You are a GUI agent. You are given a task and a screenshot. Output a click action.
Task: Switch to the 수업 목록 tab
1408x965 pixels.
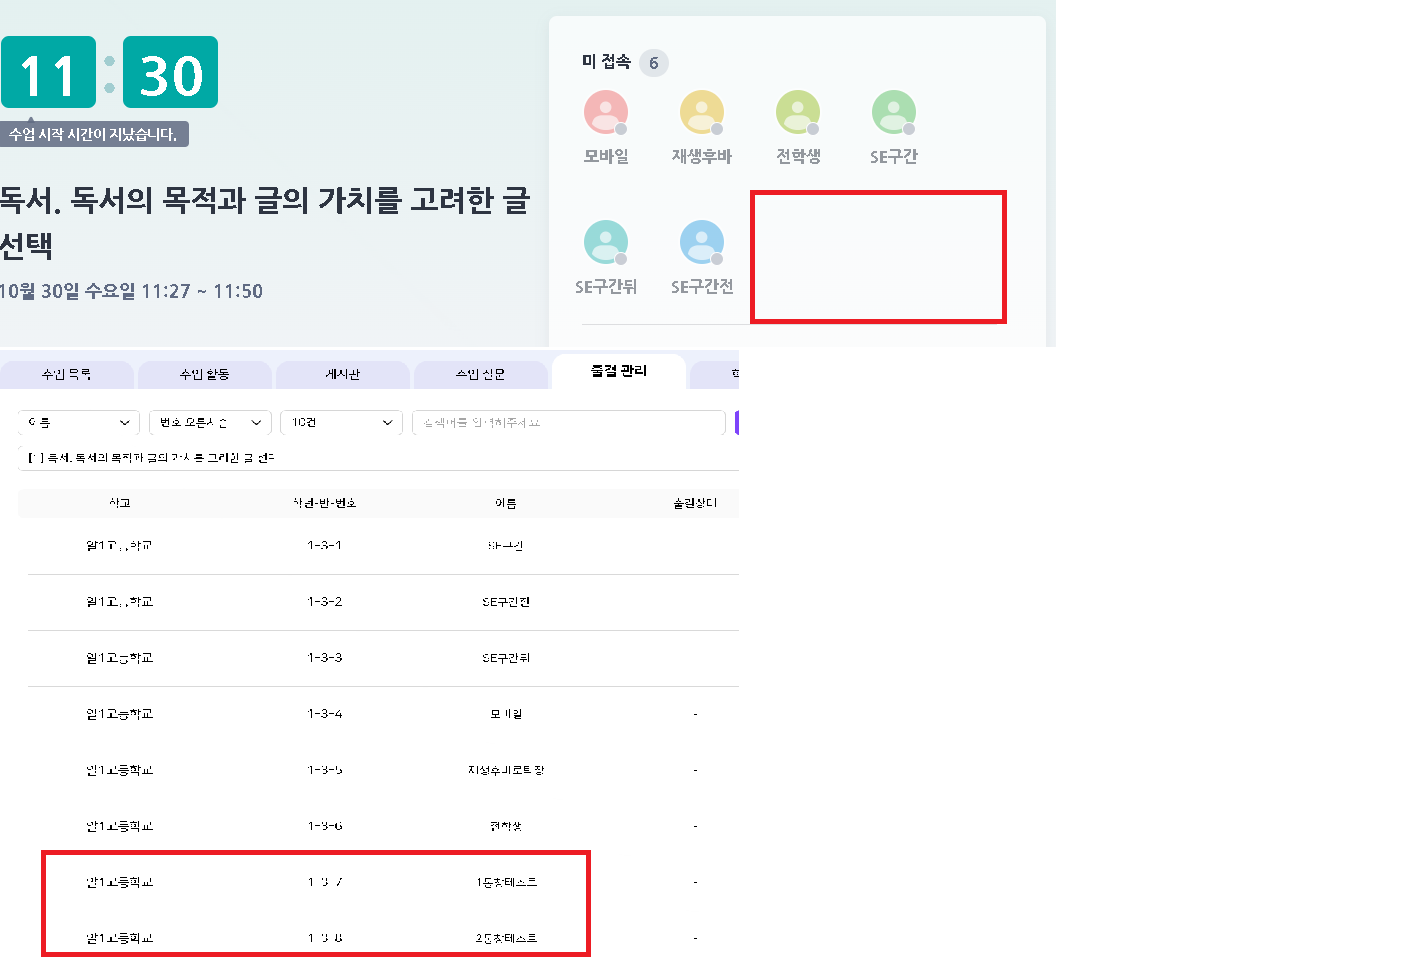click(x=67, y=374)
